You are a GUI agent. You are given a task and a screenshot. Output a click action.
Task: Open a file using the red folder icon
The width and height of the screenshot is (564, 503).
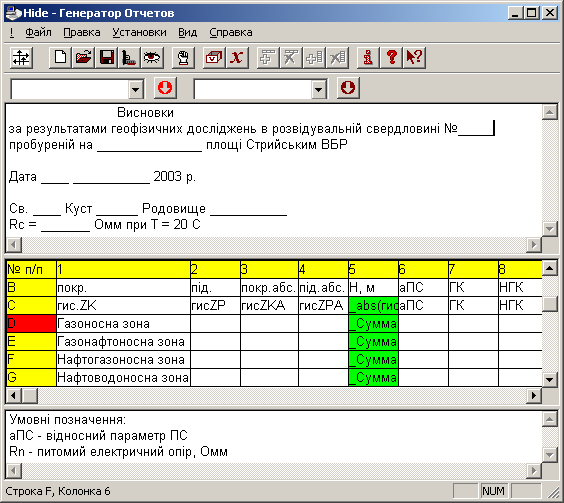pyautogui.click(x=83, y=58)
